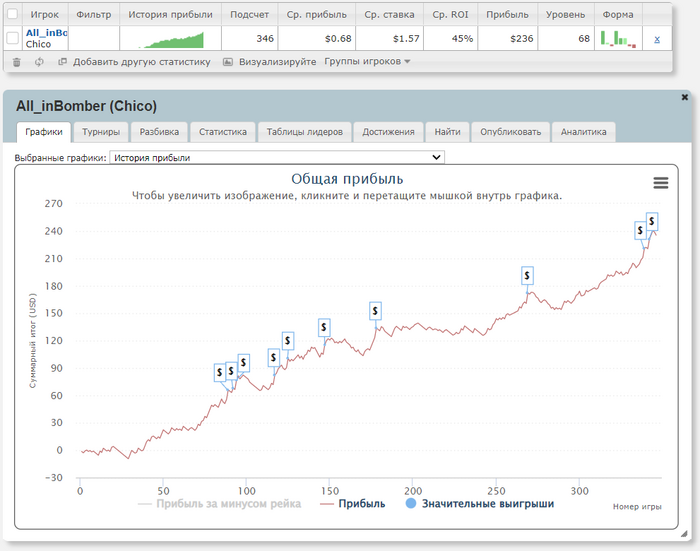The width and height of the screenshot is (700, 551).
Task: Sort by the Прибыль column header
Action: coord(507,14)
